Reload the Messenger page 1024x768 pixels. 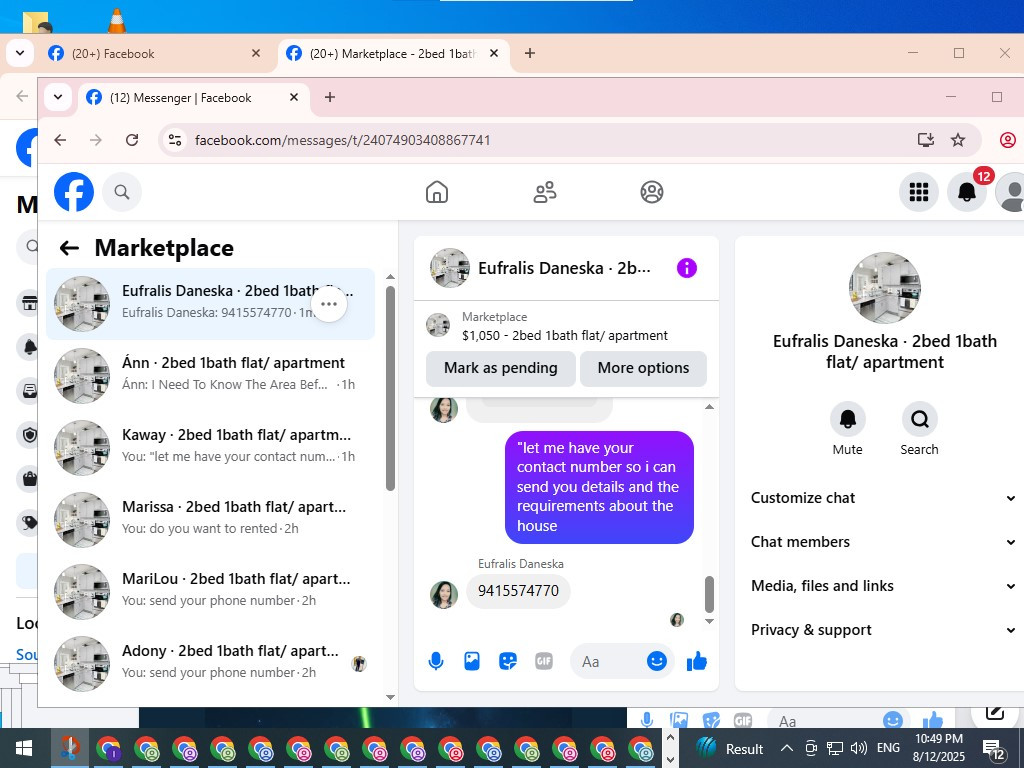tap(132, 140)
